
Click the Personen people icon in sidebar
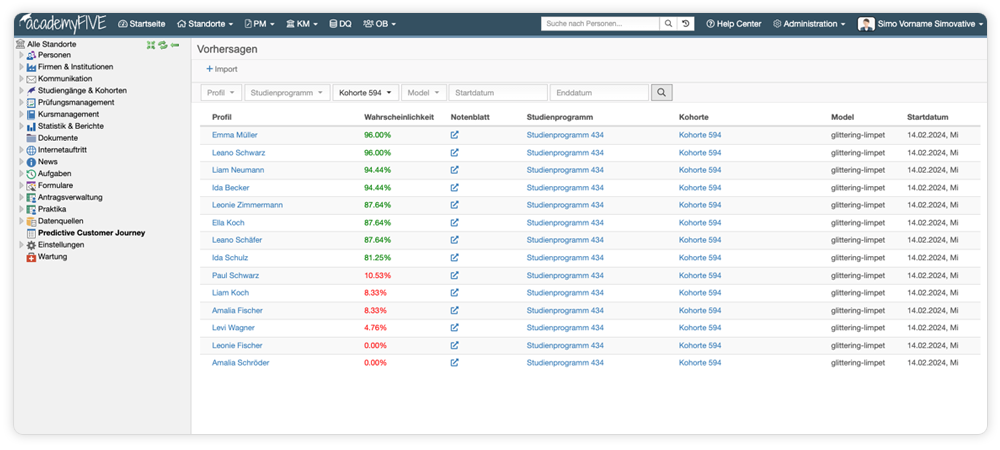click(31, 55)
